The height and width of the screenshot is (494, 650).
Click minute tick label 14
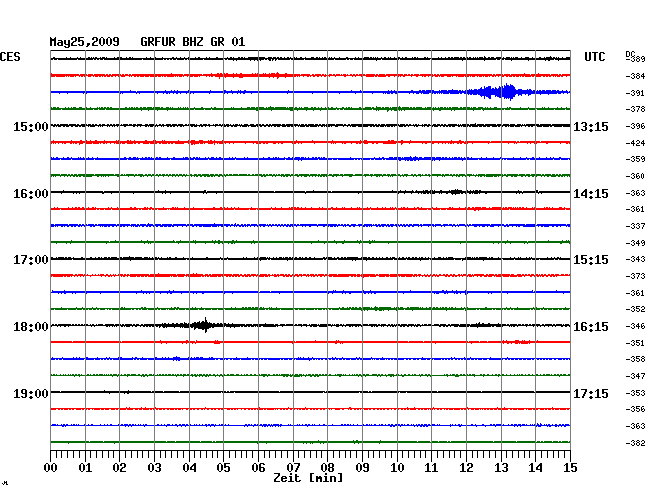(x=535, y=468)
